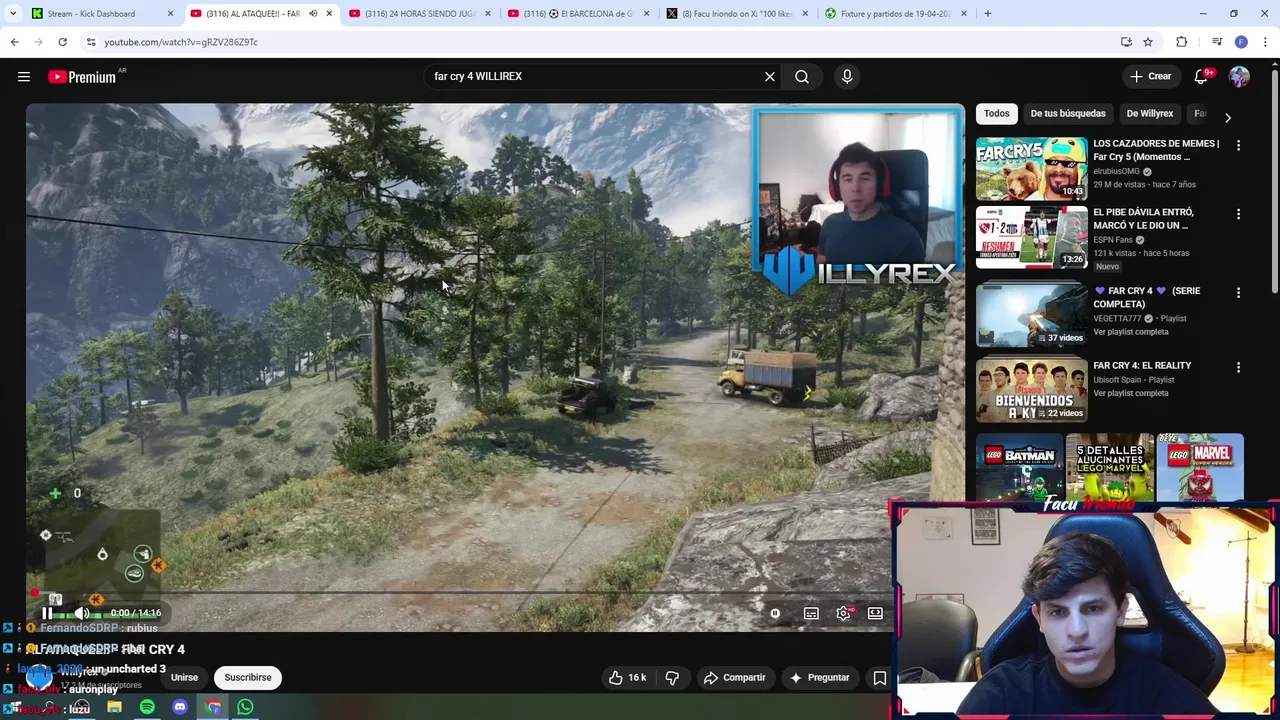Bookmark this page with the star
The width and height of the screenshot is (1280, 720).
click(x=1148, y=42)
